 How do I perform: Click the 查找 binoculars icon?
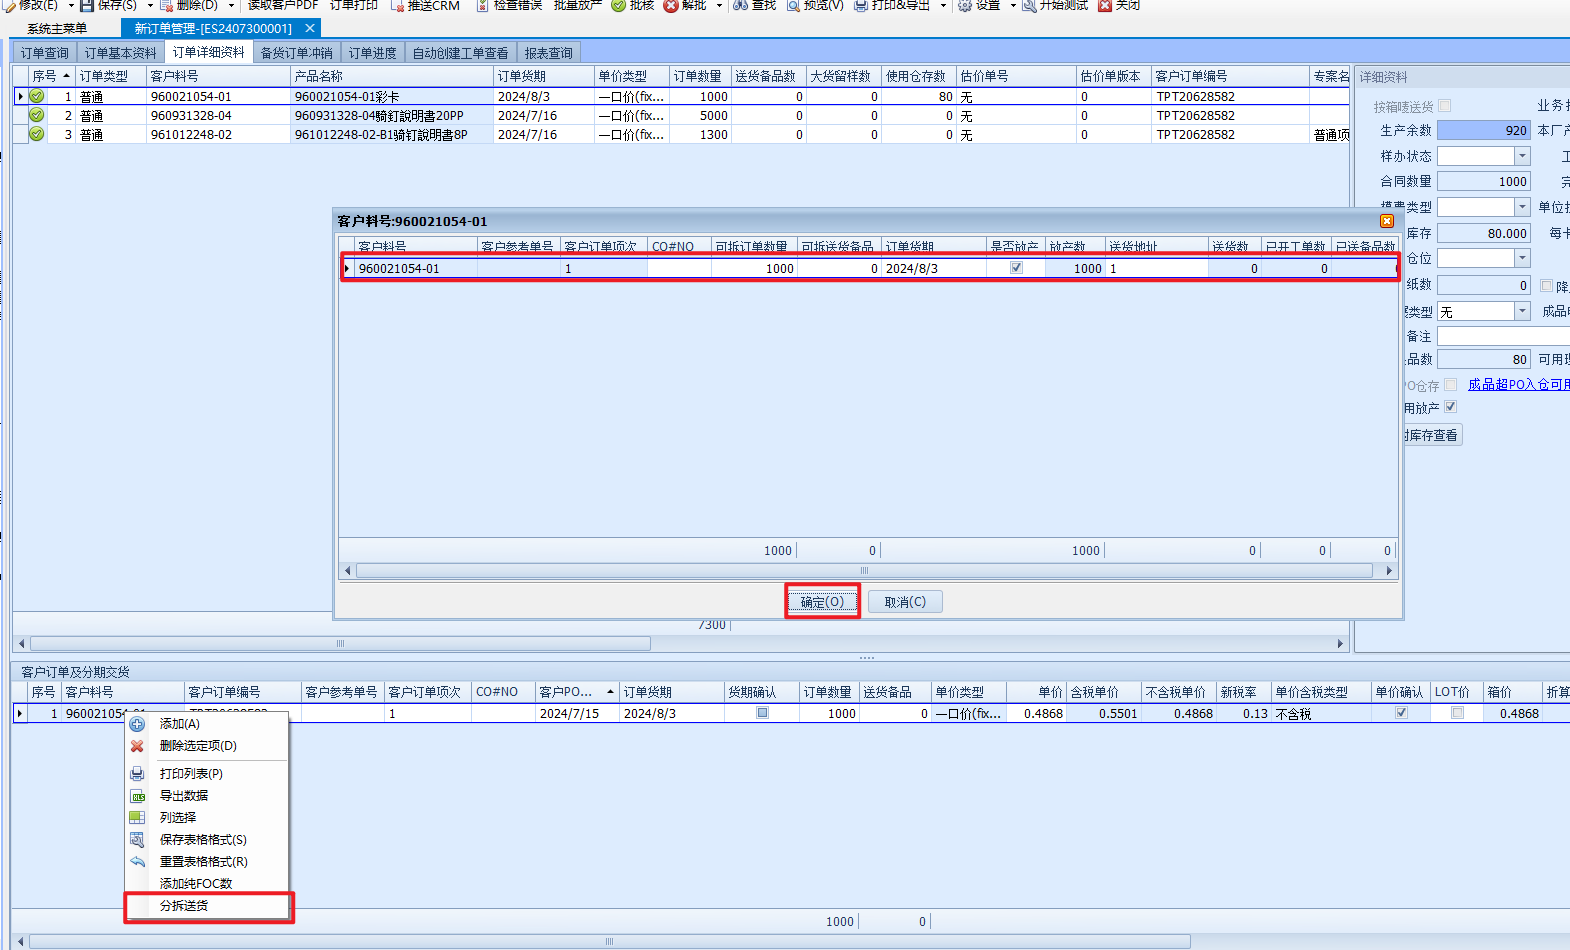pos(741,5)
